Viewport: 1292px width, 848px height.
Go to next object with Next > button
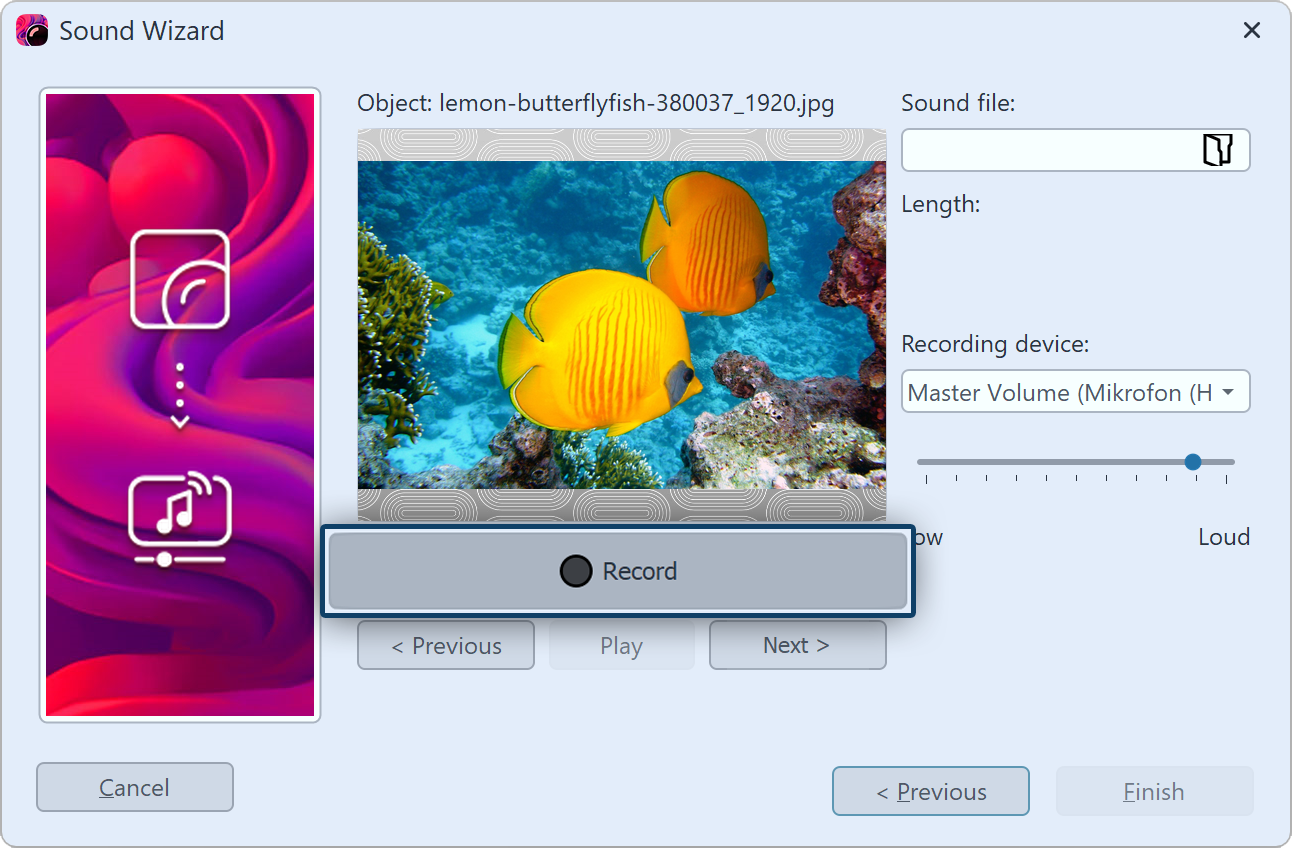(797, 646)
